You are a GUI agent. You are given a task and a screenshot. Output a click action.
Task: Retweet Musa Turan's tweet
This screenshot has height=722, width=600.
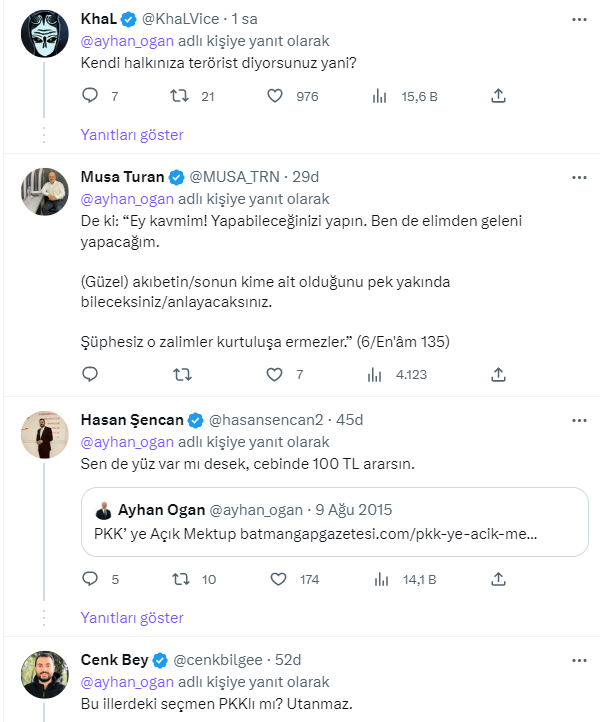[x=181, y=375]
